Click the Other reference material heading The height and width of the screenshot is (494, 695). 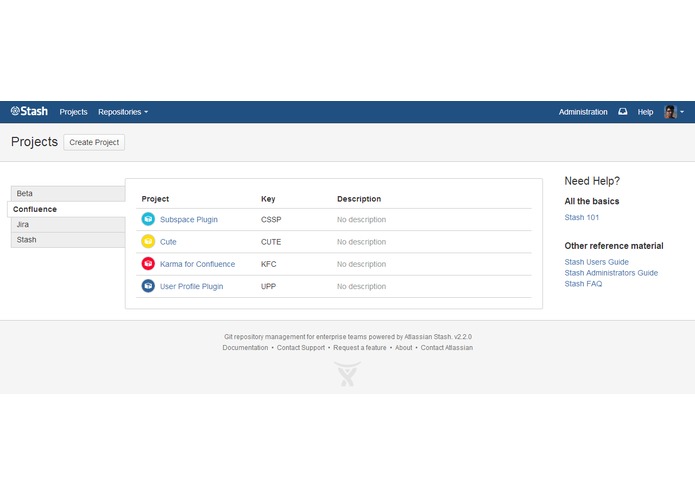pos(614,246)
